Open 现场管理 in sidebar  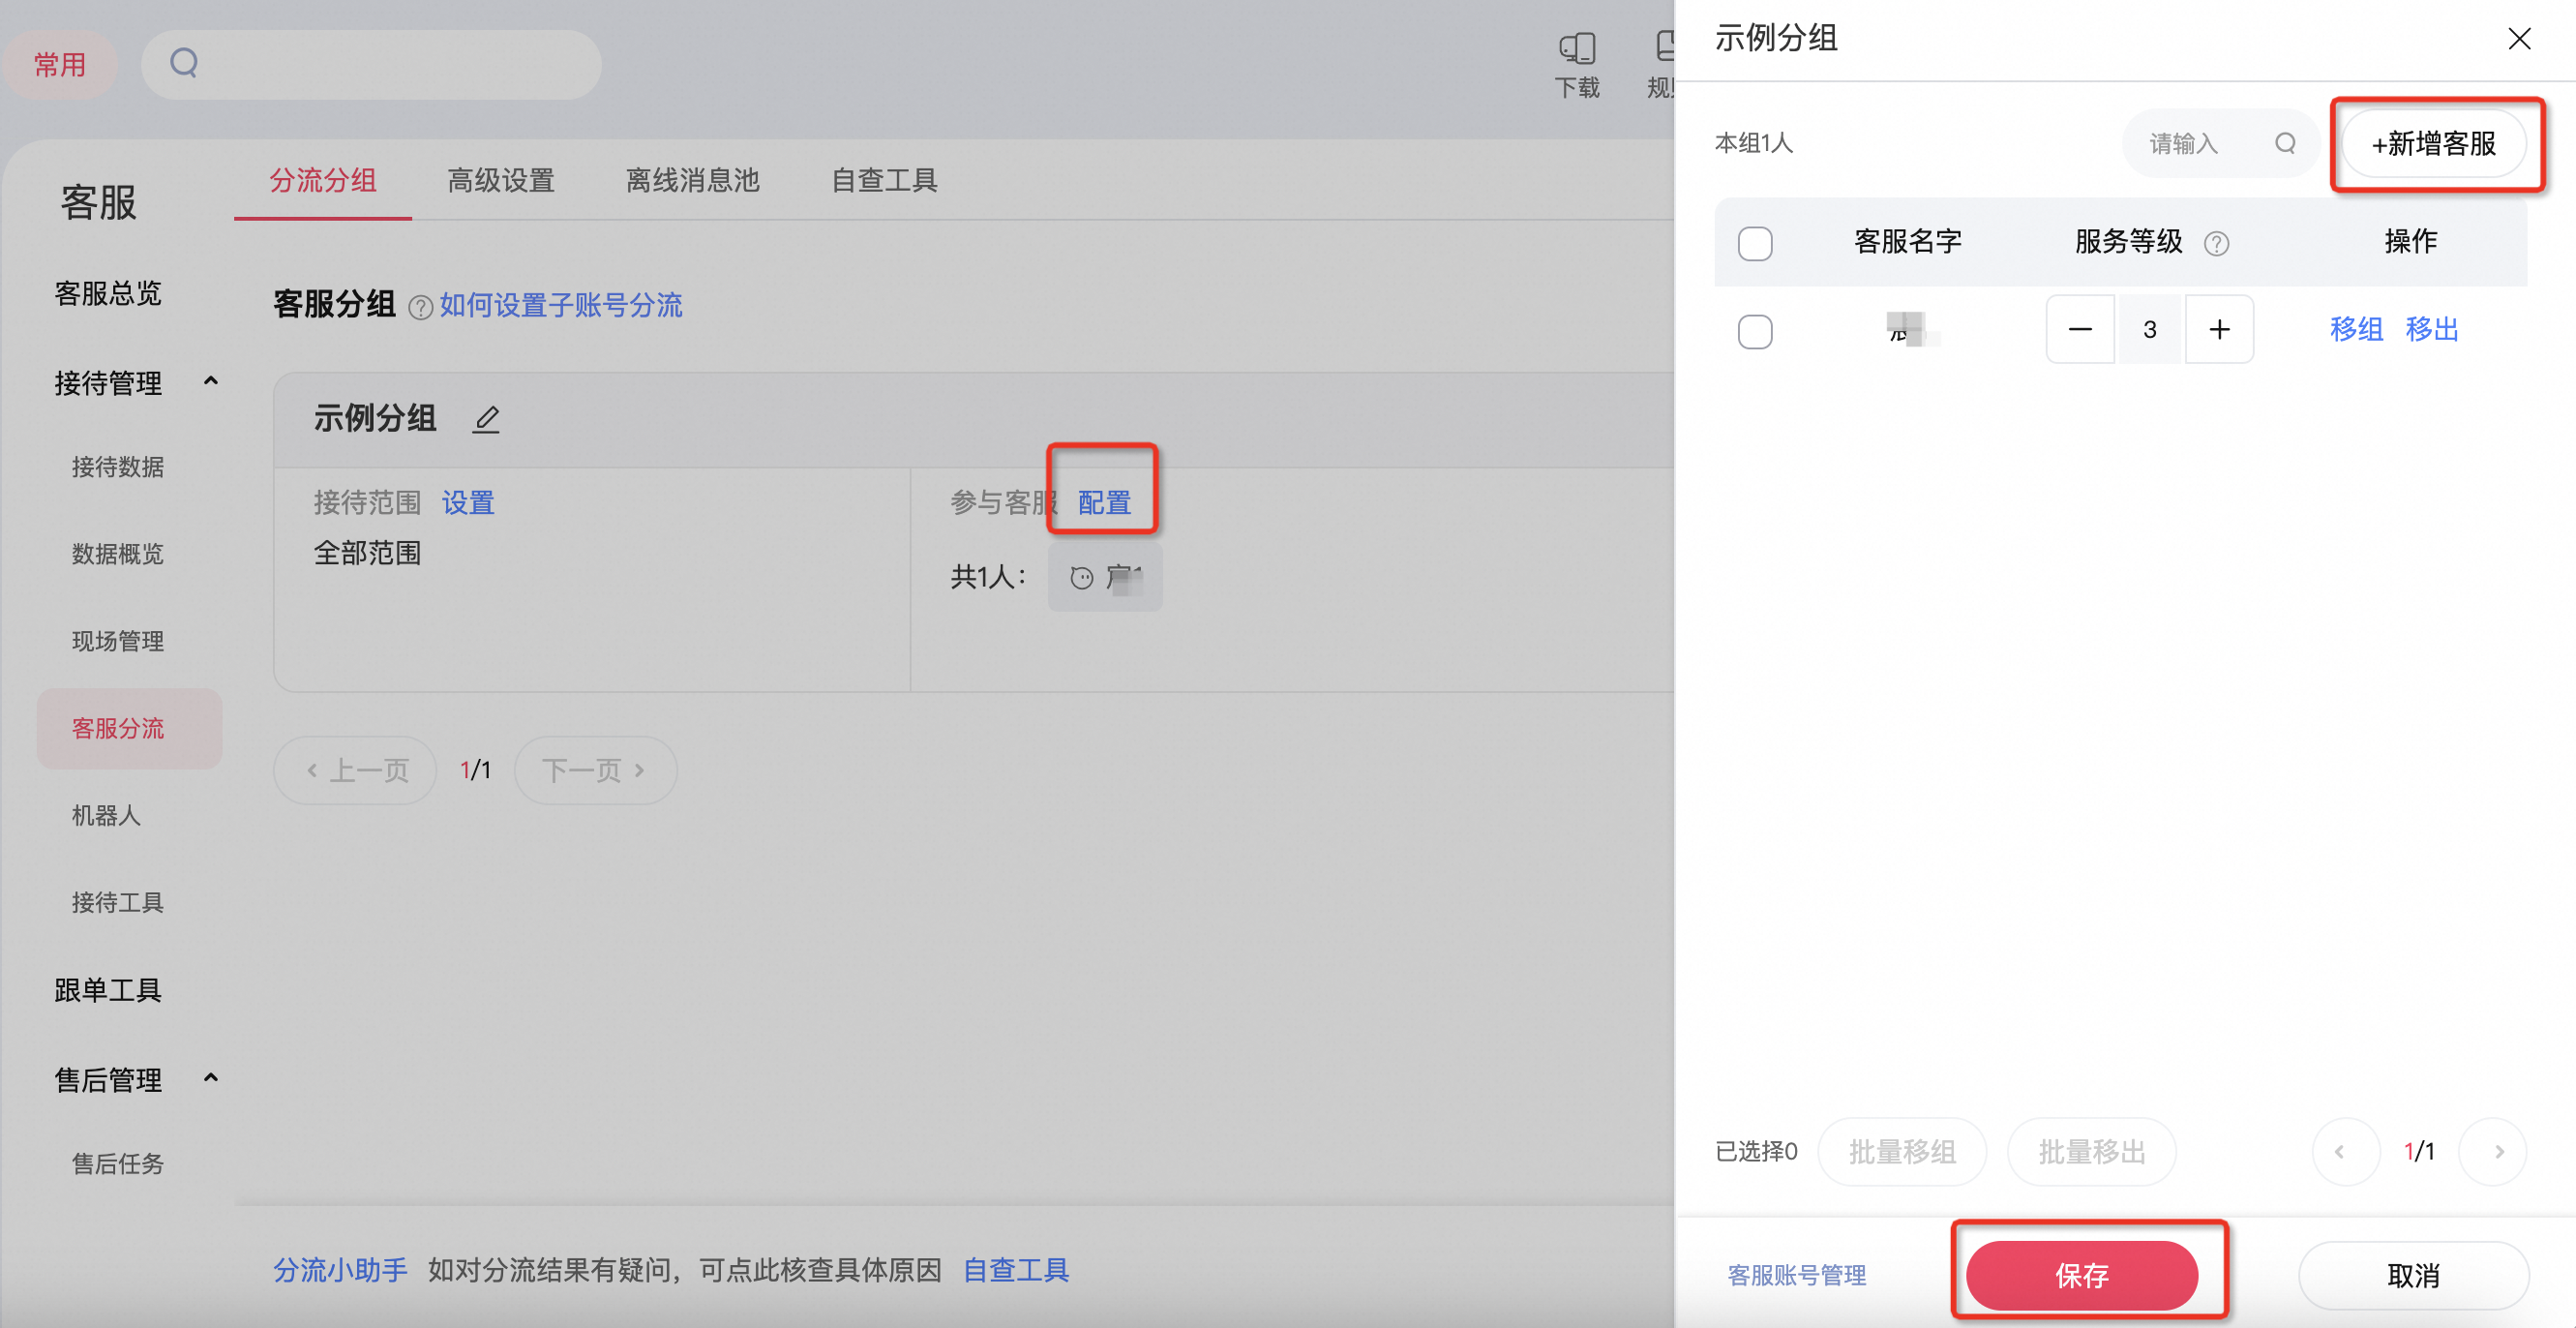point(118,640)
